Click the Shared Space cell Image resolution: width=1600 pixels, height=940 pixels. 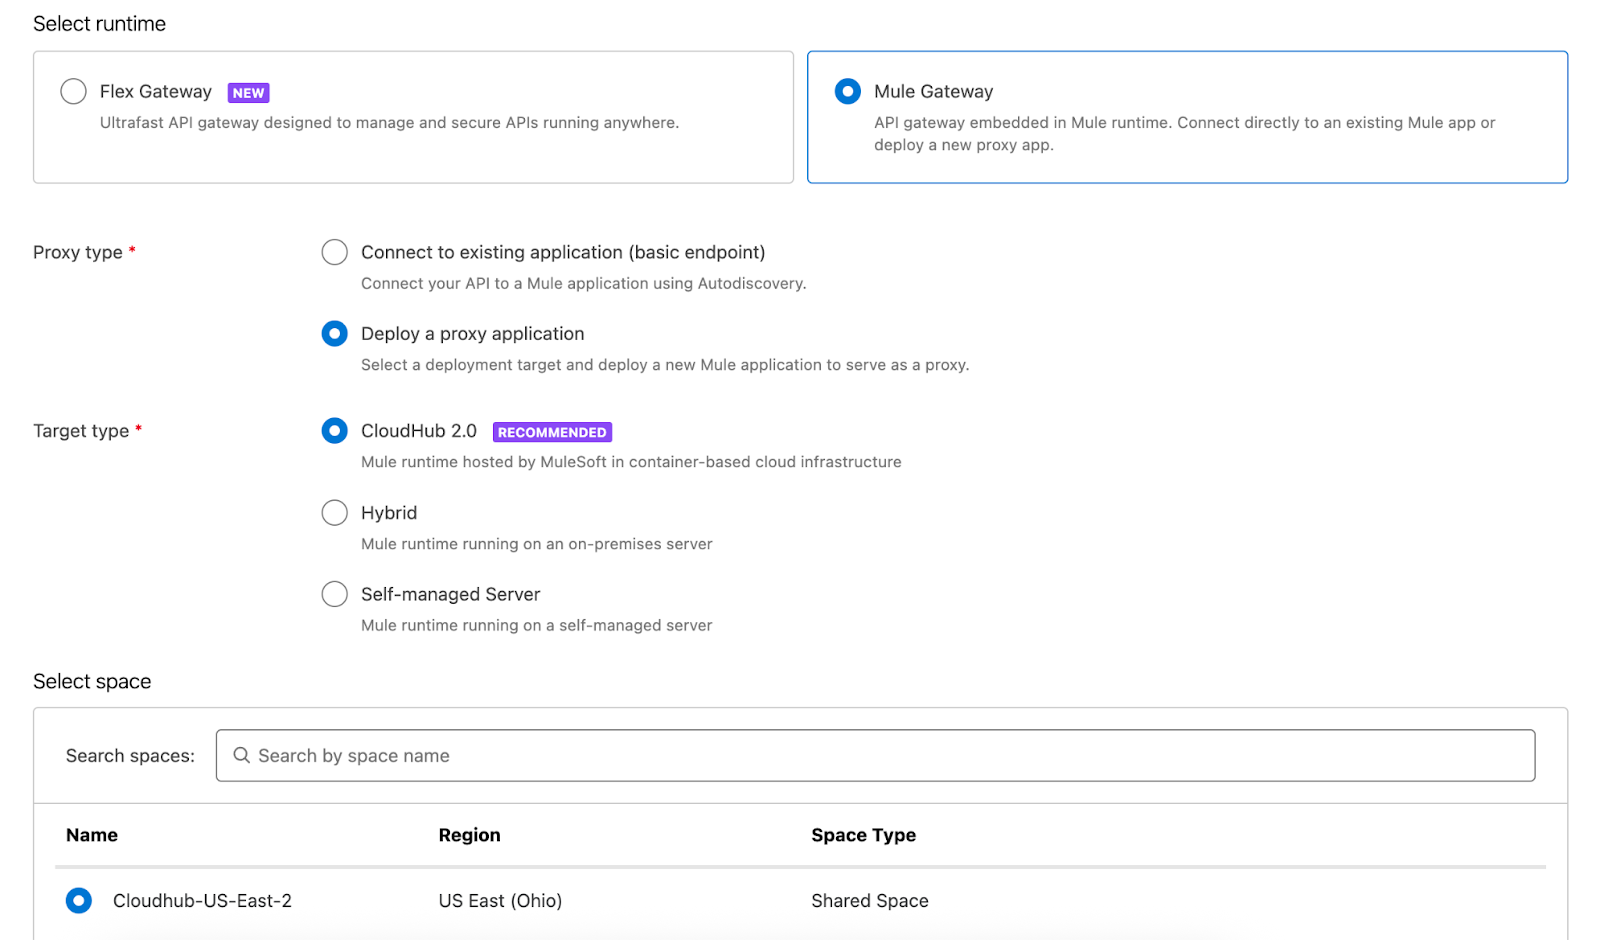870,901
